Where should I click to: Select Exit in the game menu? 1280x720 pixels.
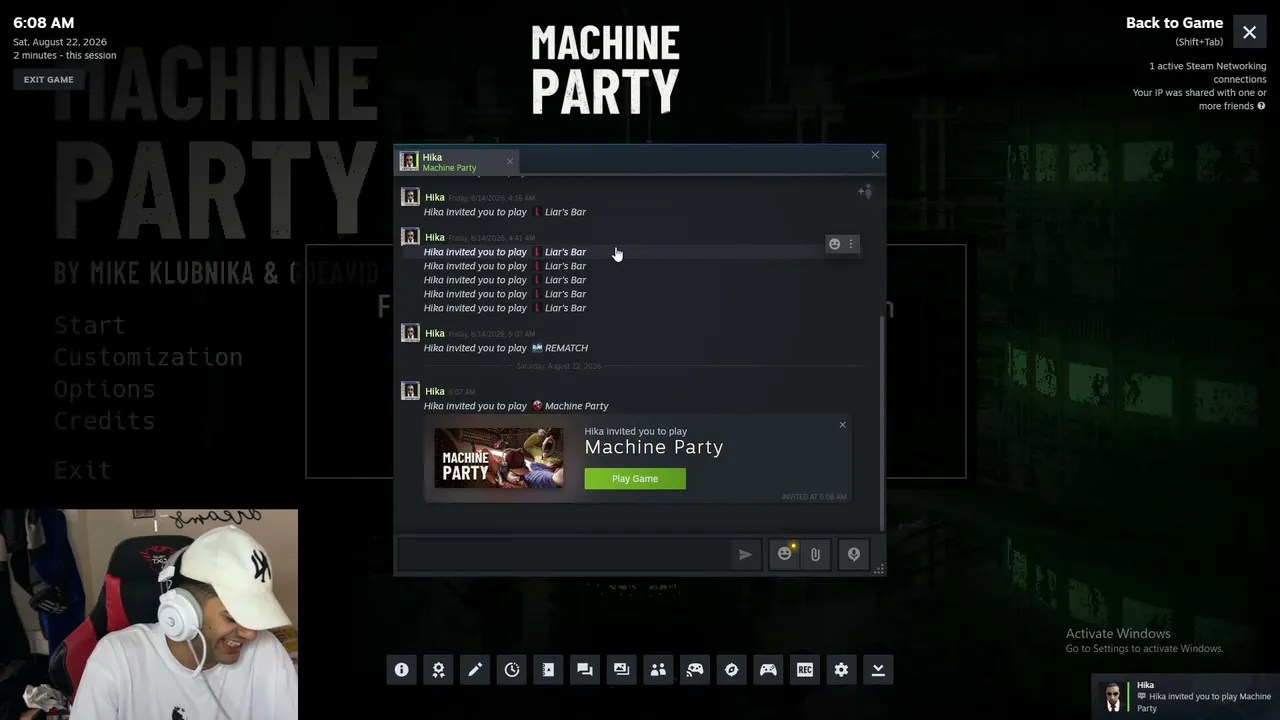click(x=82, y=469)
